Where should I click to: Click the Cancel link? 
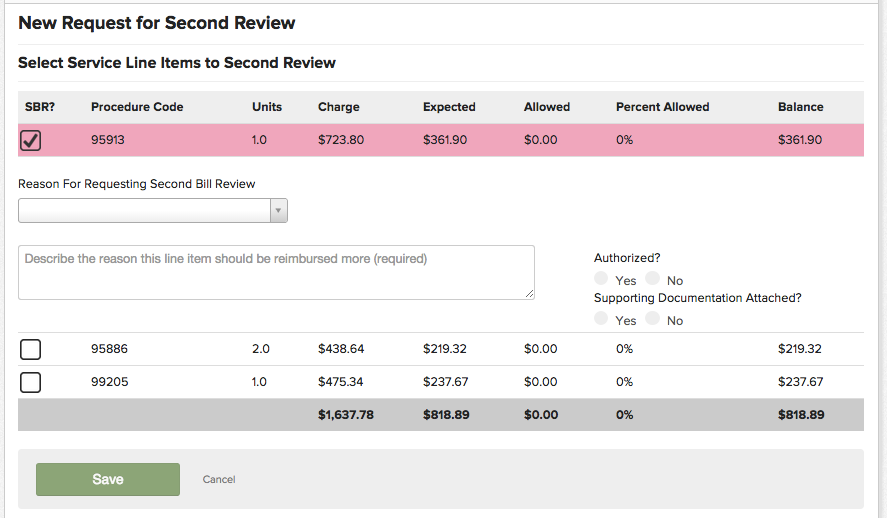click(x=219, y=480)
